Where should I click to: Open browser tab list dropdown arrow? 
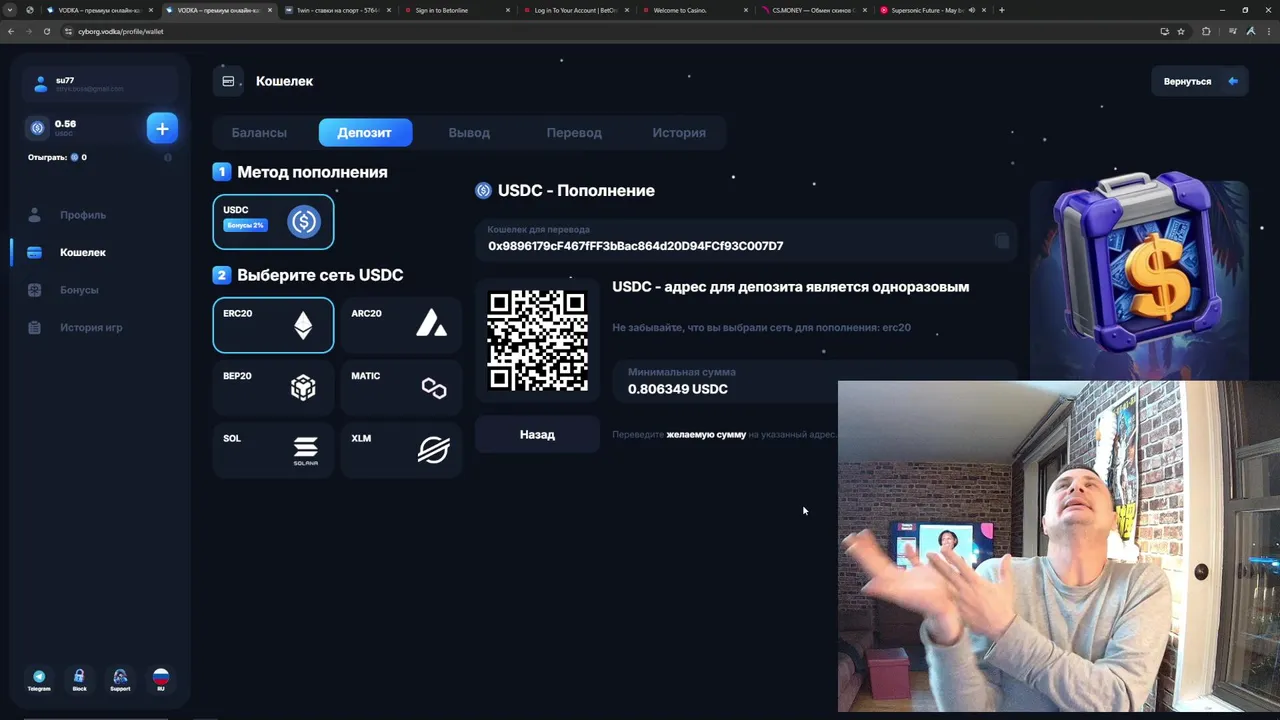(x=10, y=10)
